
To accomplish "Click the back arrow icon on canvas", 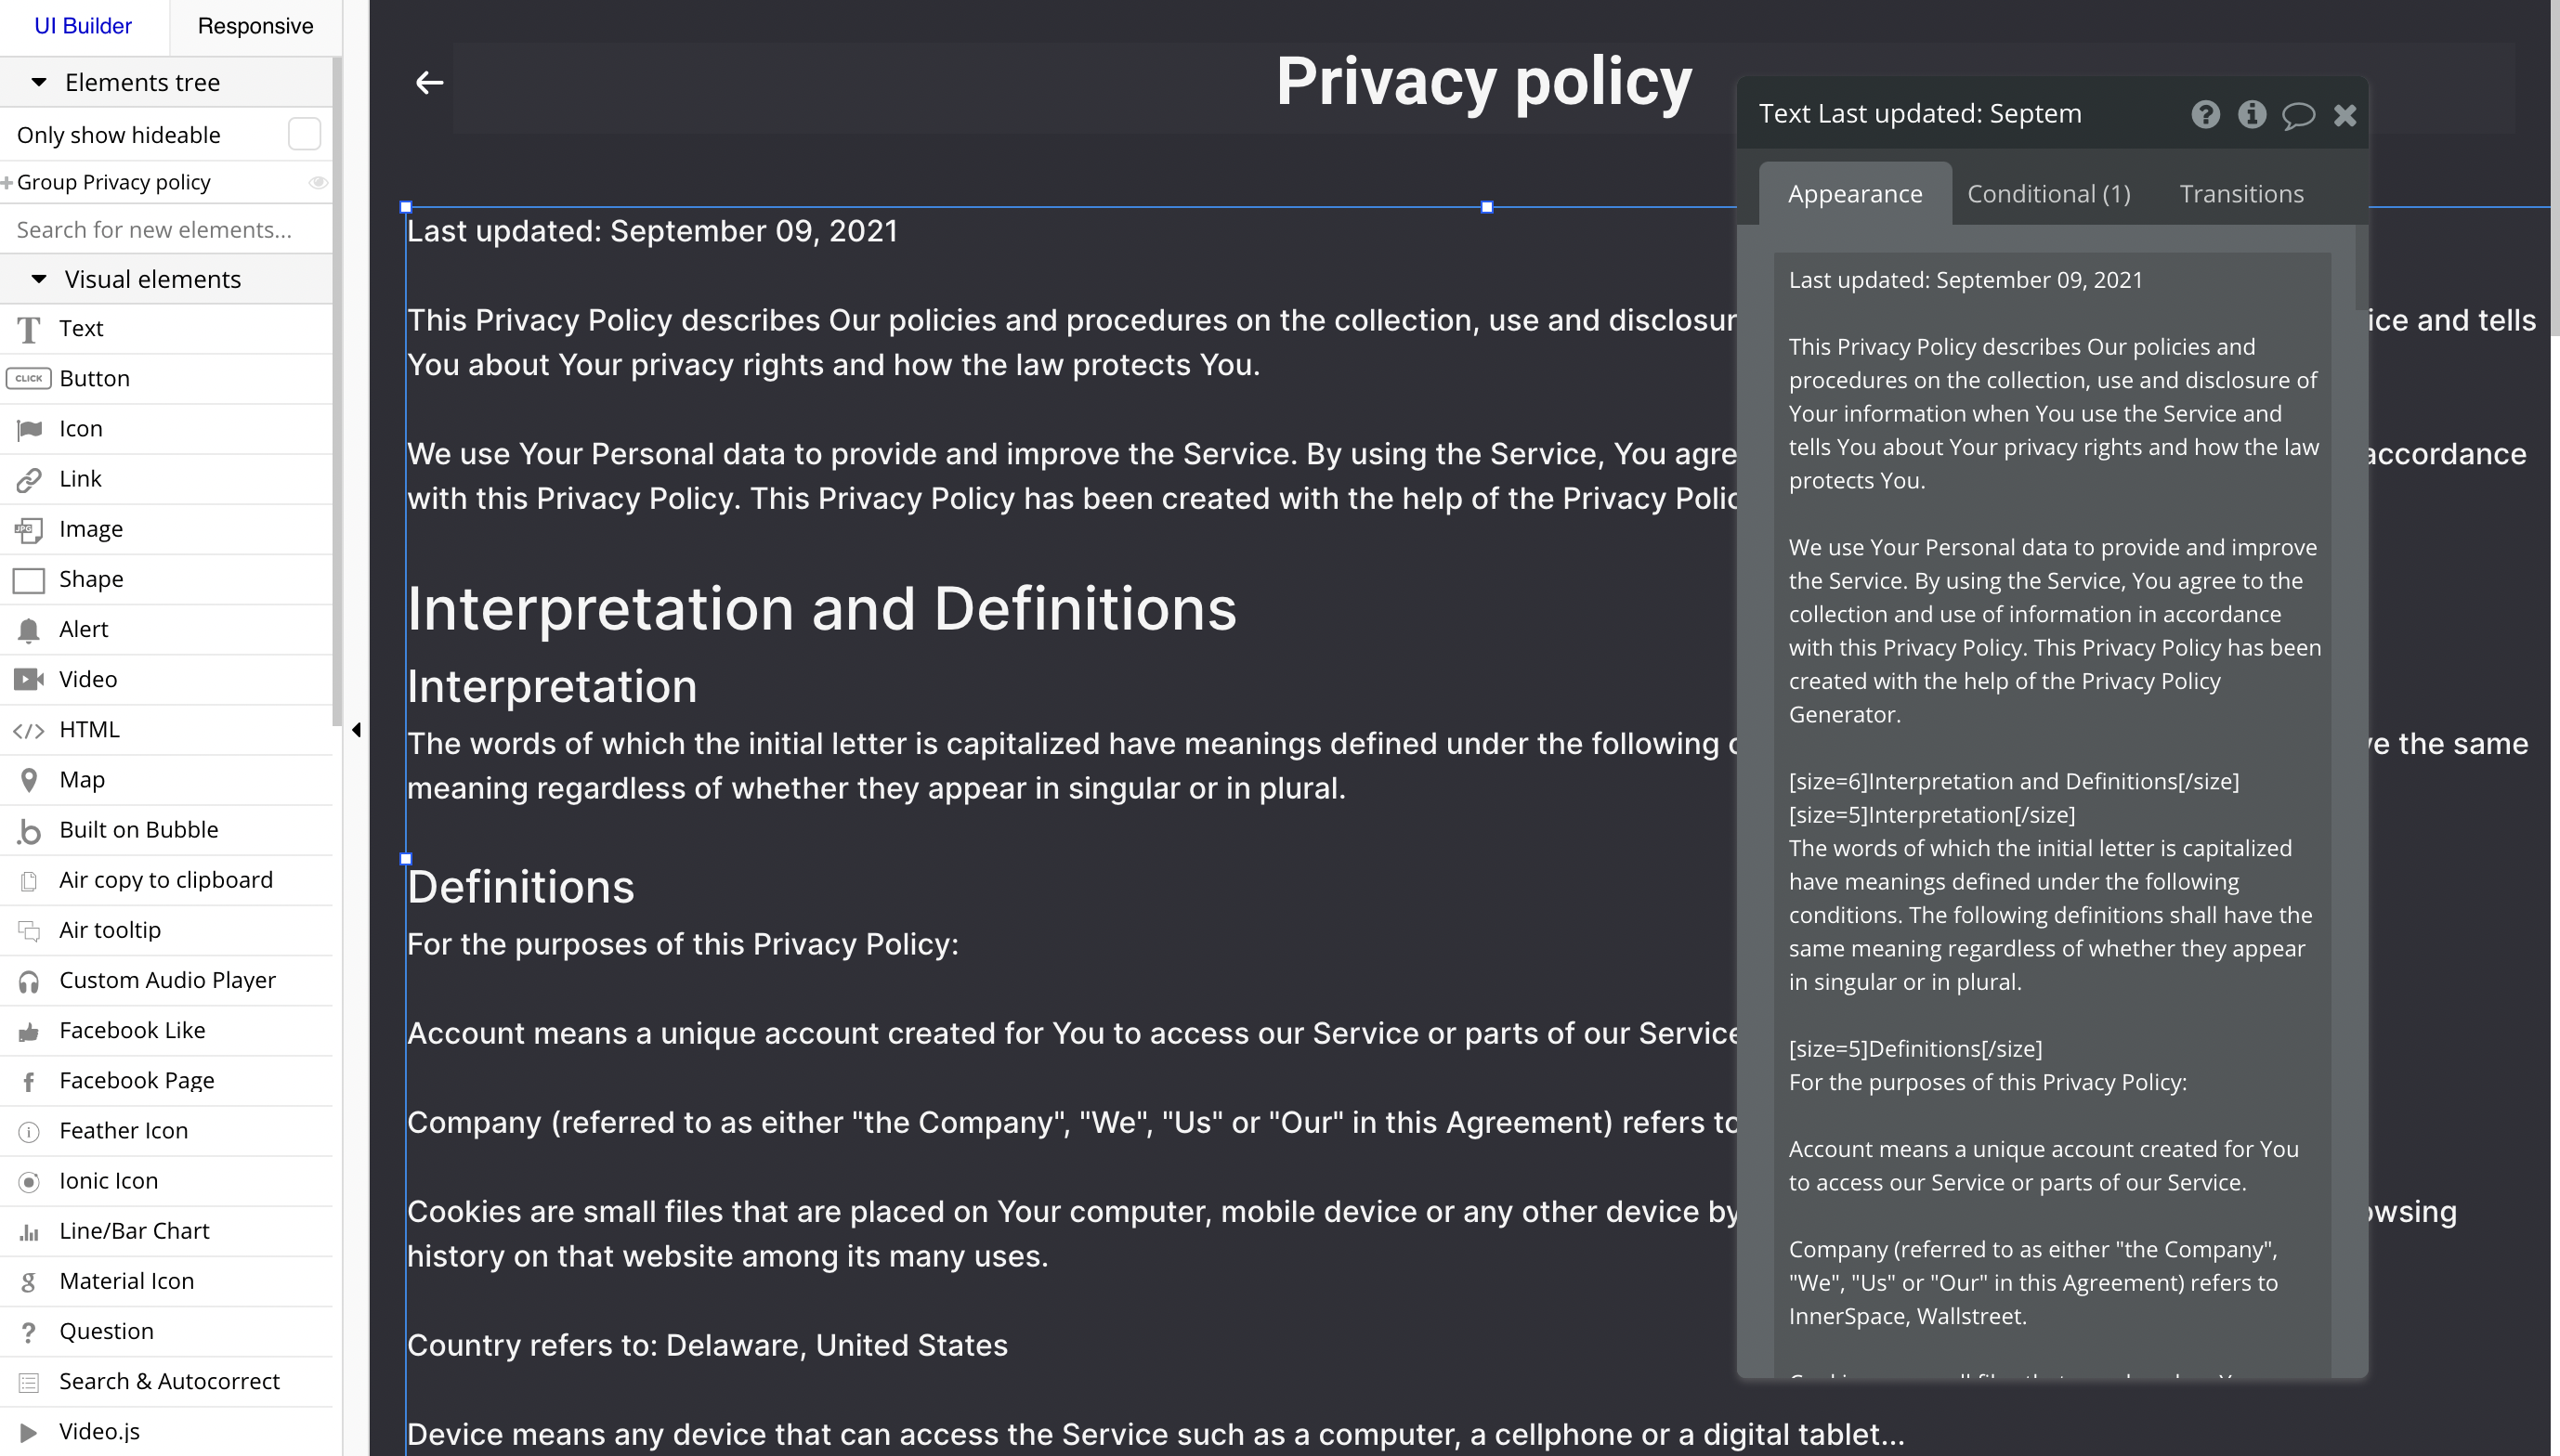I will point(429,83).
